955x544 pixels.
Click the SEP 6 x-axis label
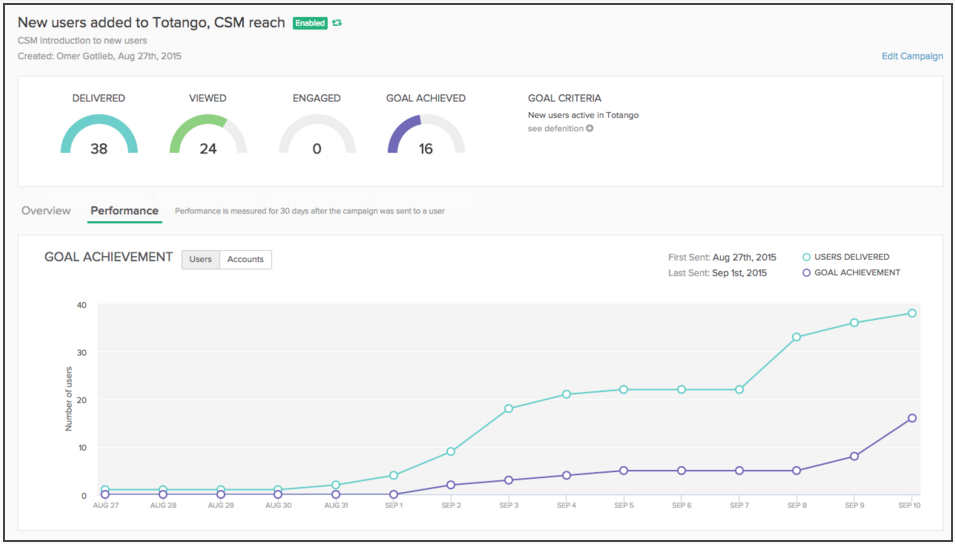(682, 506)
